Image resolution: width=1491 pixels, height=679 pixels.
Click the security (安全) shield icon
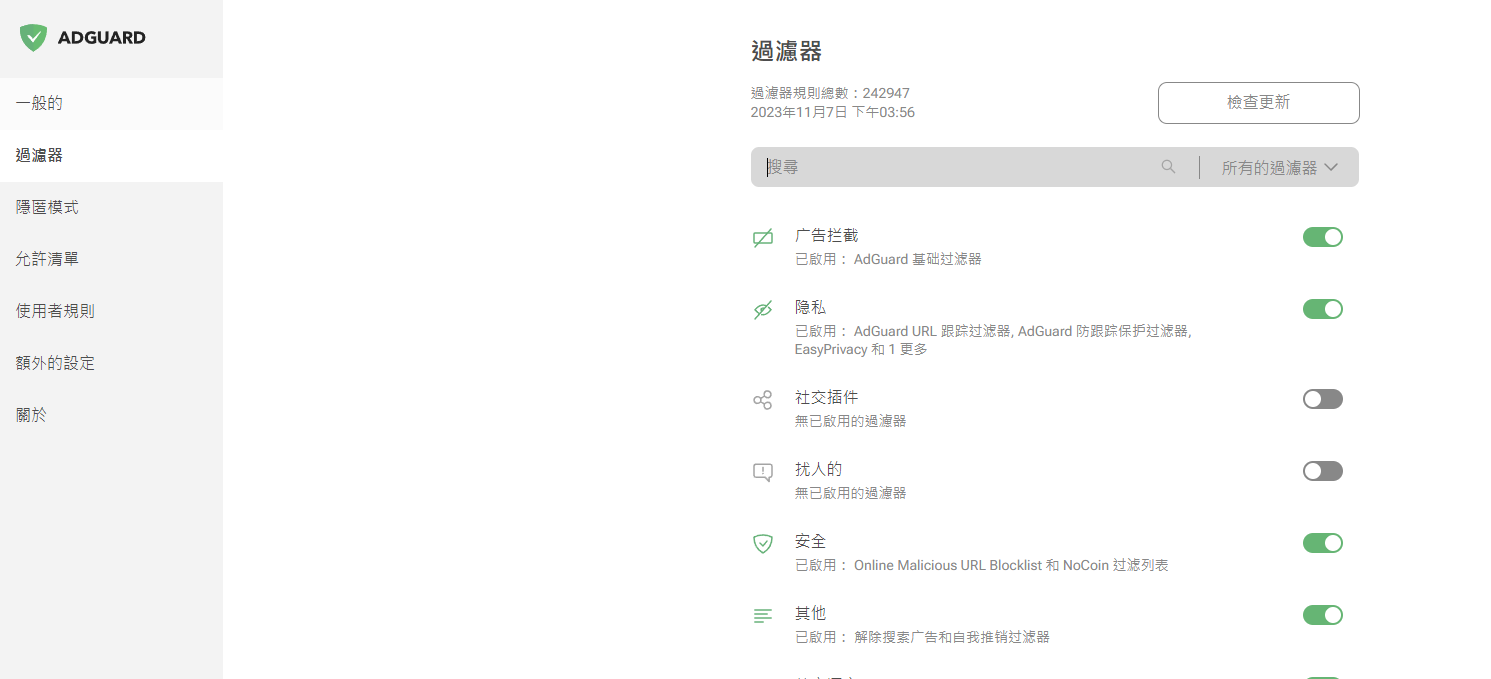click(763, 543)
